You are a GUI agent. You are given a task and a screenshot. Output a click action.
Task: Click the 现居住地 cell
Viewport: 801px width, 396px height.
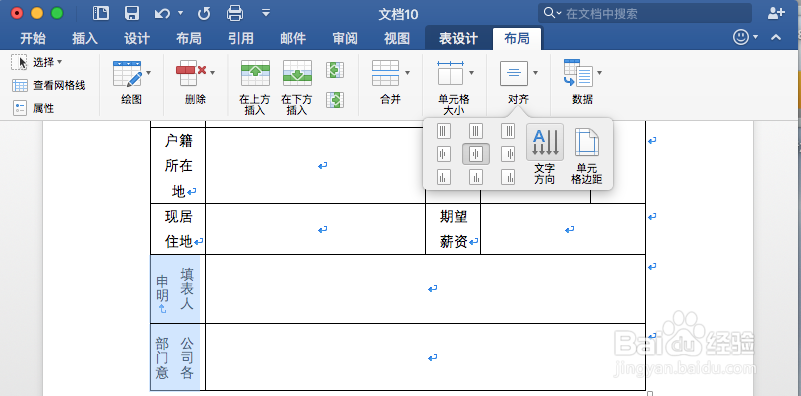178,229
